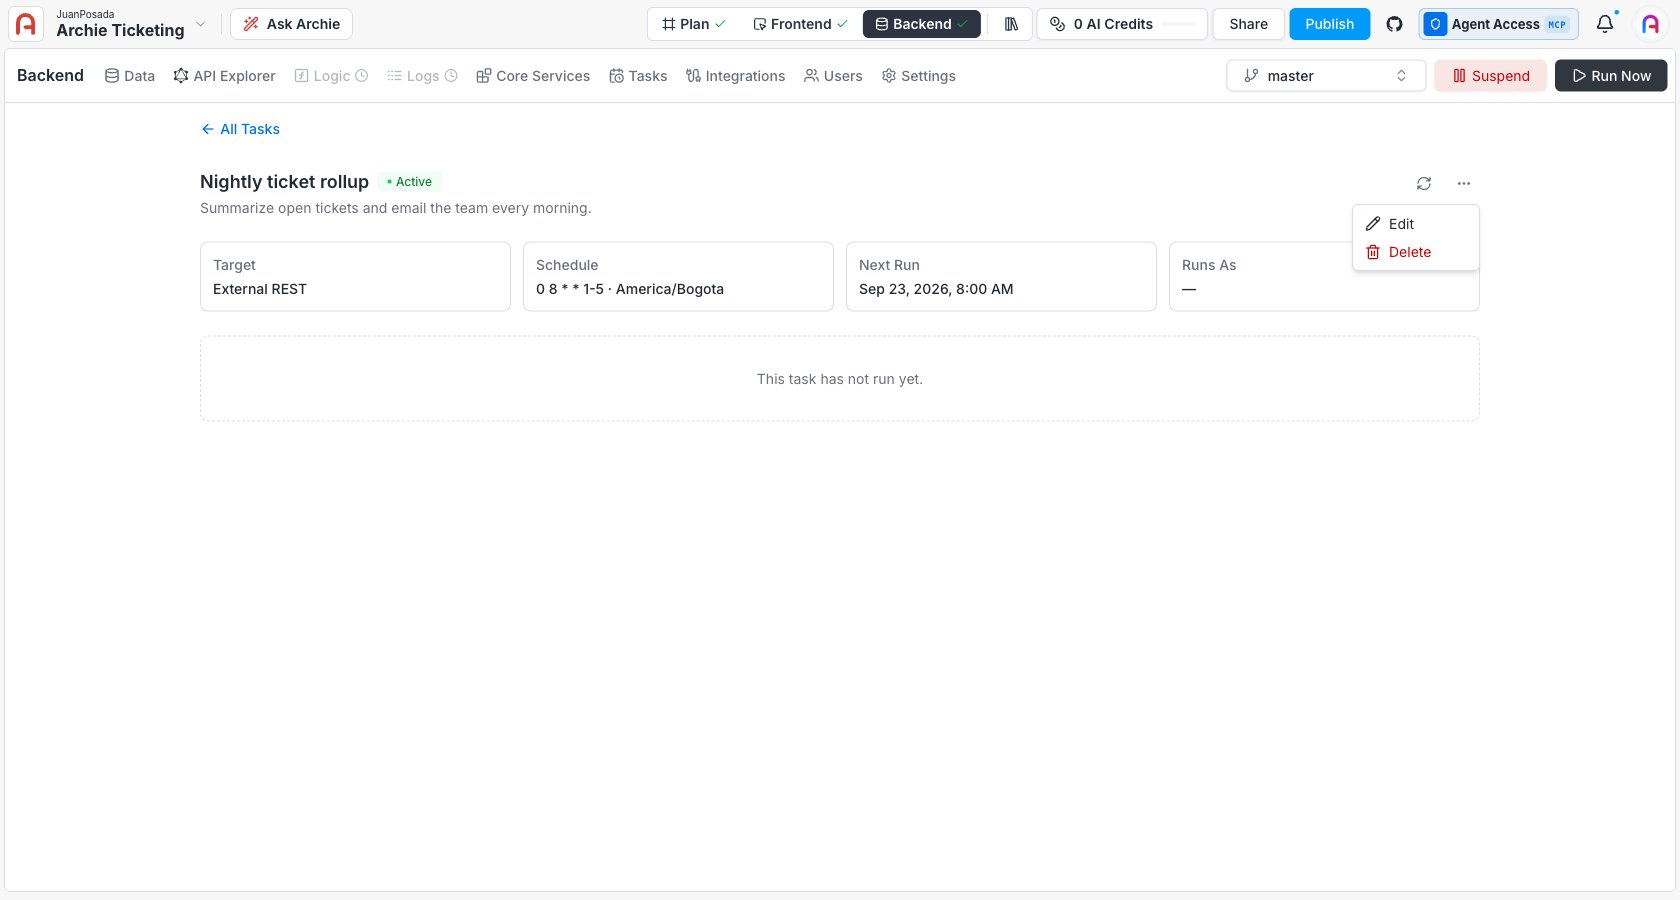Click the Share button
This screenshot has width=1680, height=900.
[x=1248, y=24]
